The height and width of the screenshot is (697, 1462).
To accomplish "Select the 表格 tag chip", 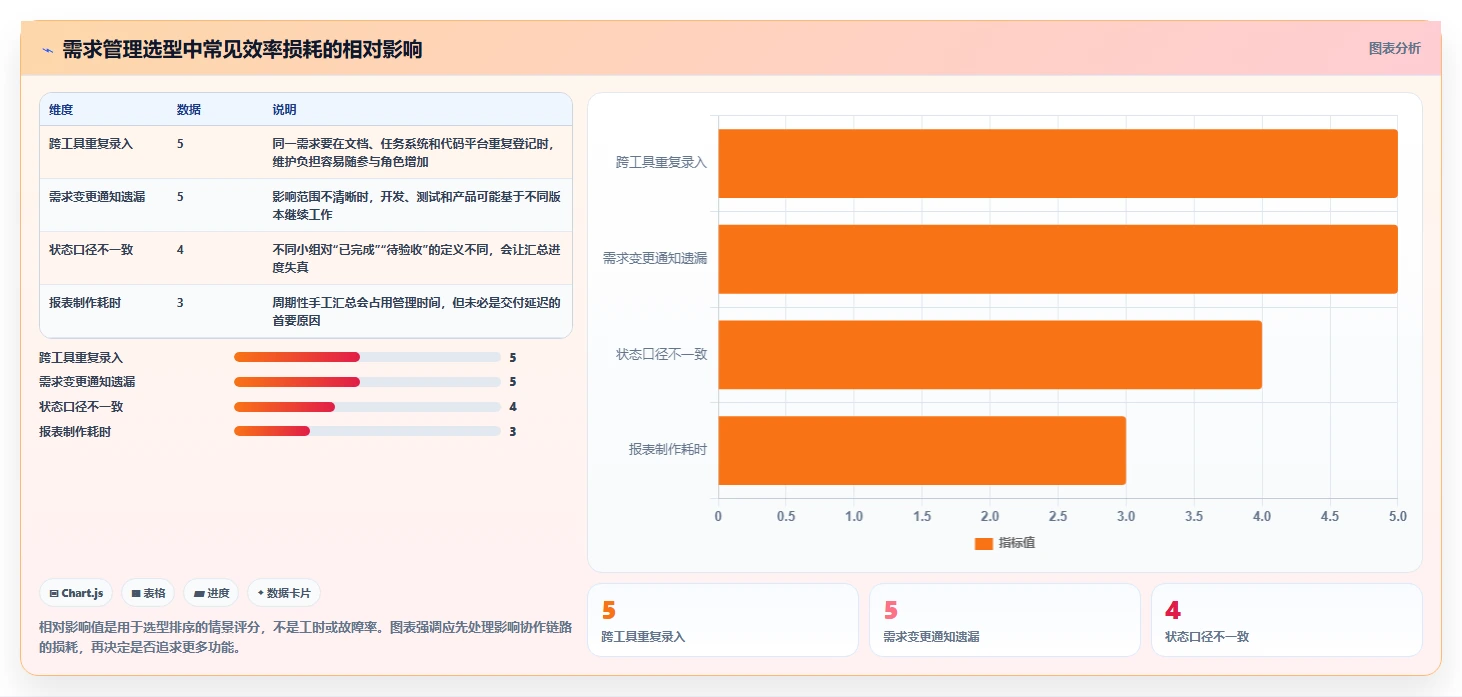I will pyautogui.click(x=148, y=593).
